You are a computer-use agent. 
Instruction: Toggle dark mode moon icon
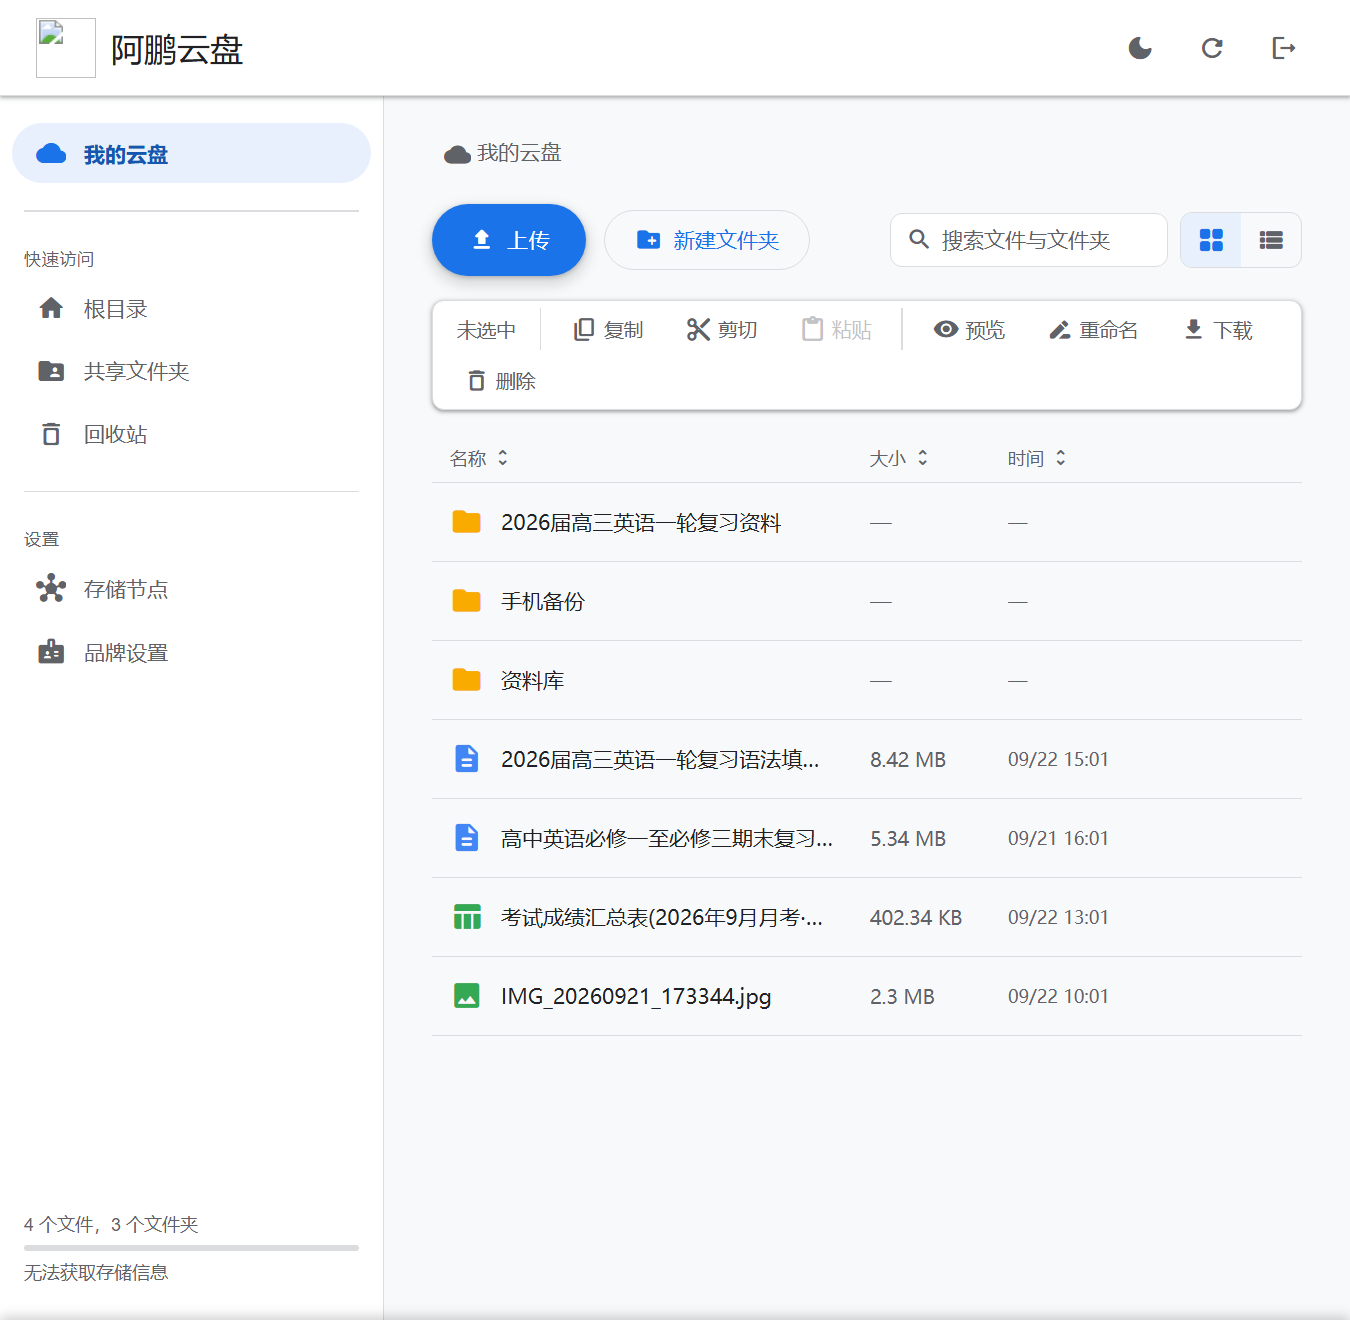(x=1140, y=48)
